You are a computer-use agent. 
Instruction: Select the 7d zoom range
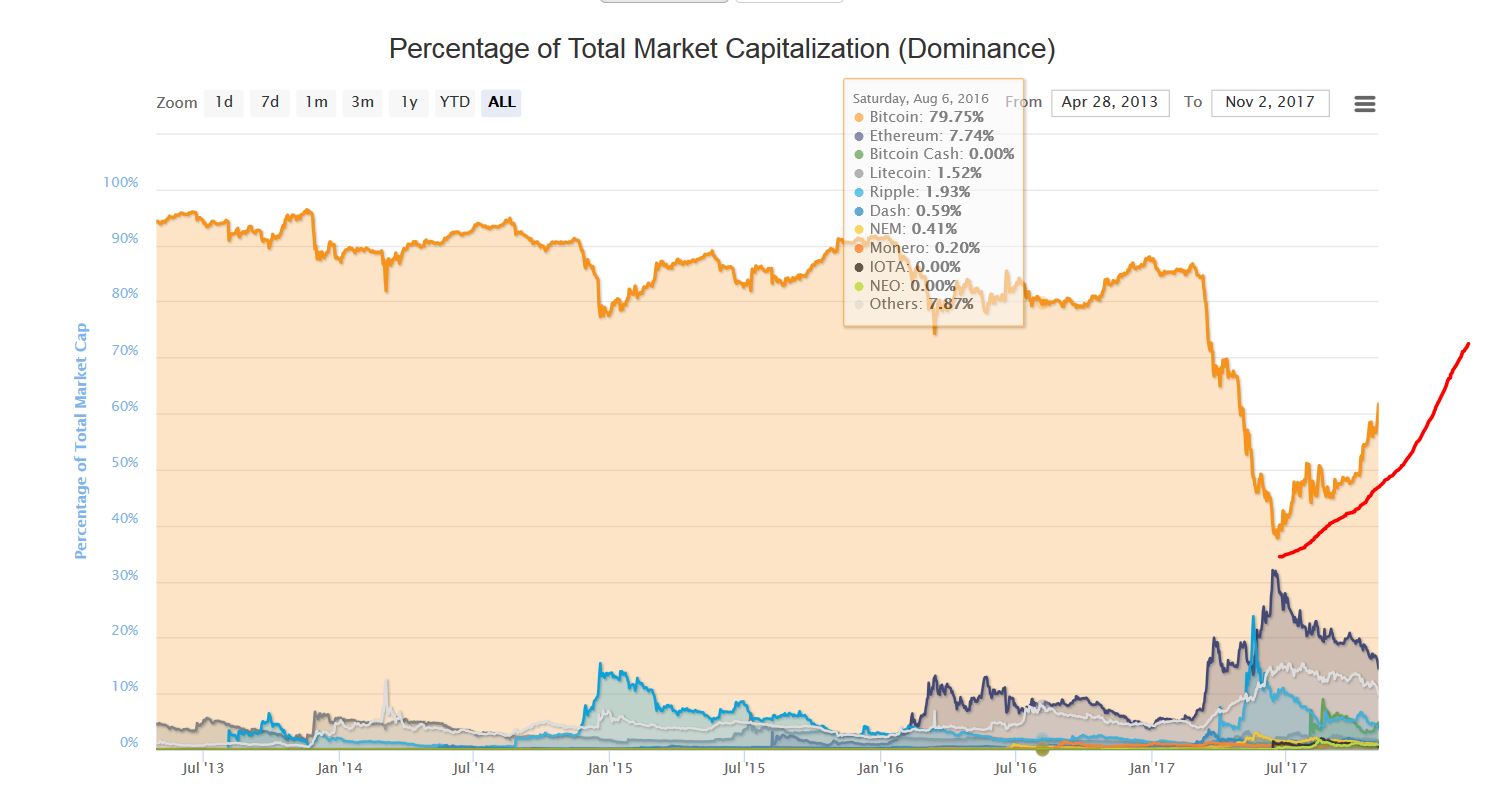point(268,102)
